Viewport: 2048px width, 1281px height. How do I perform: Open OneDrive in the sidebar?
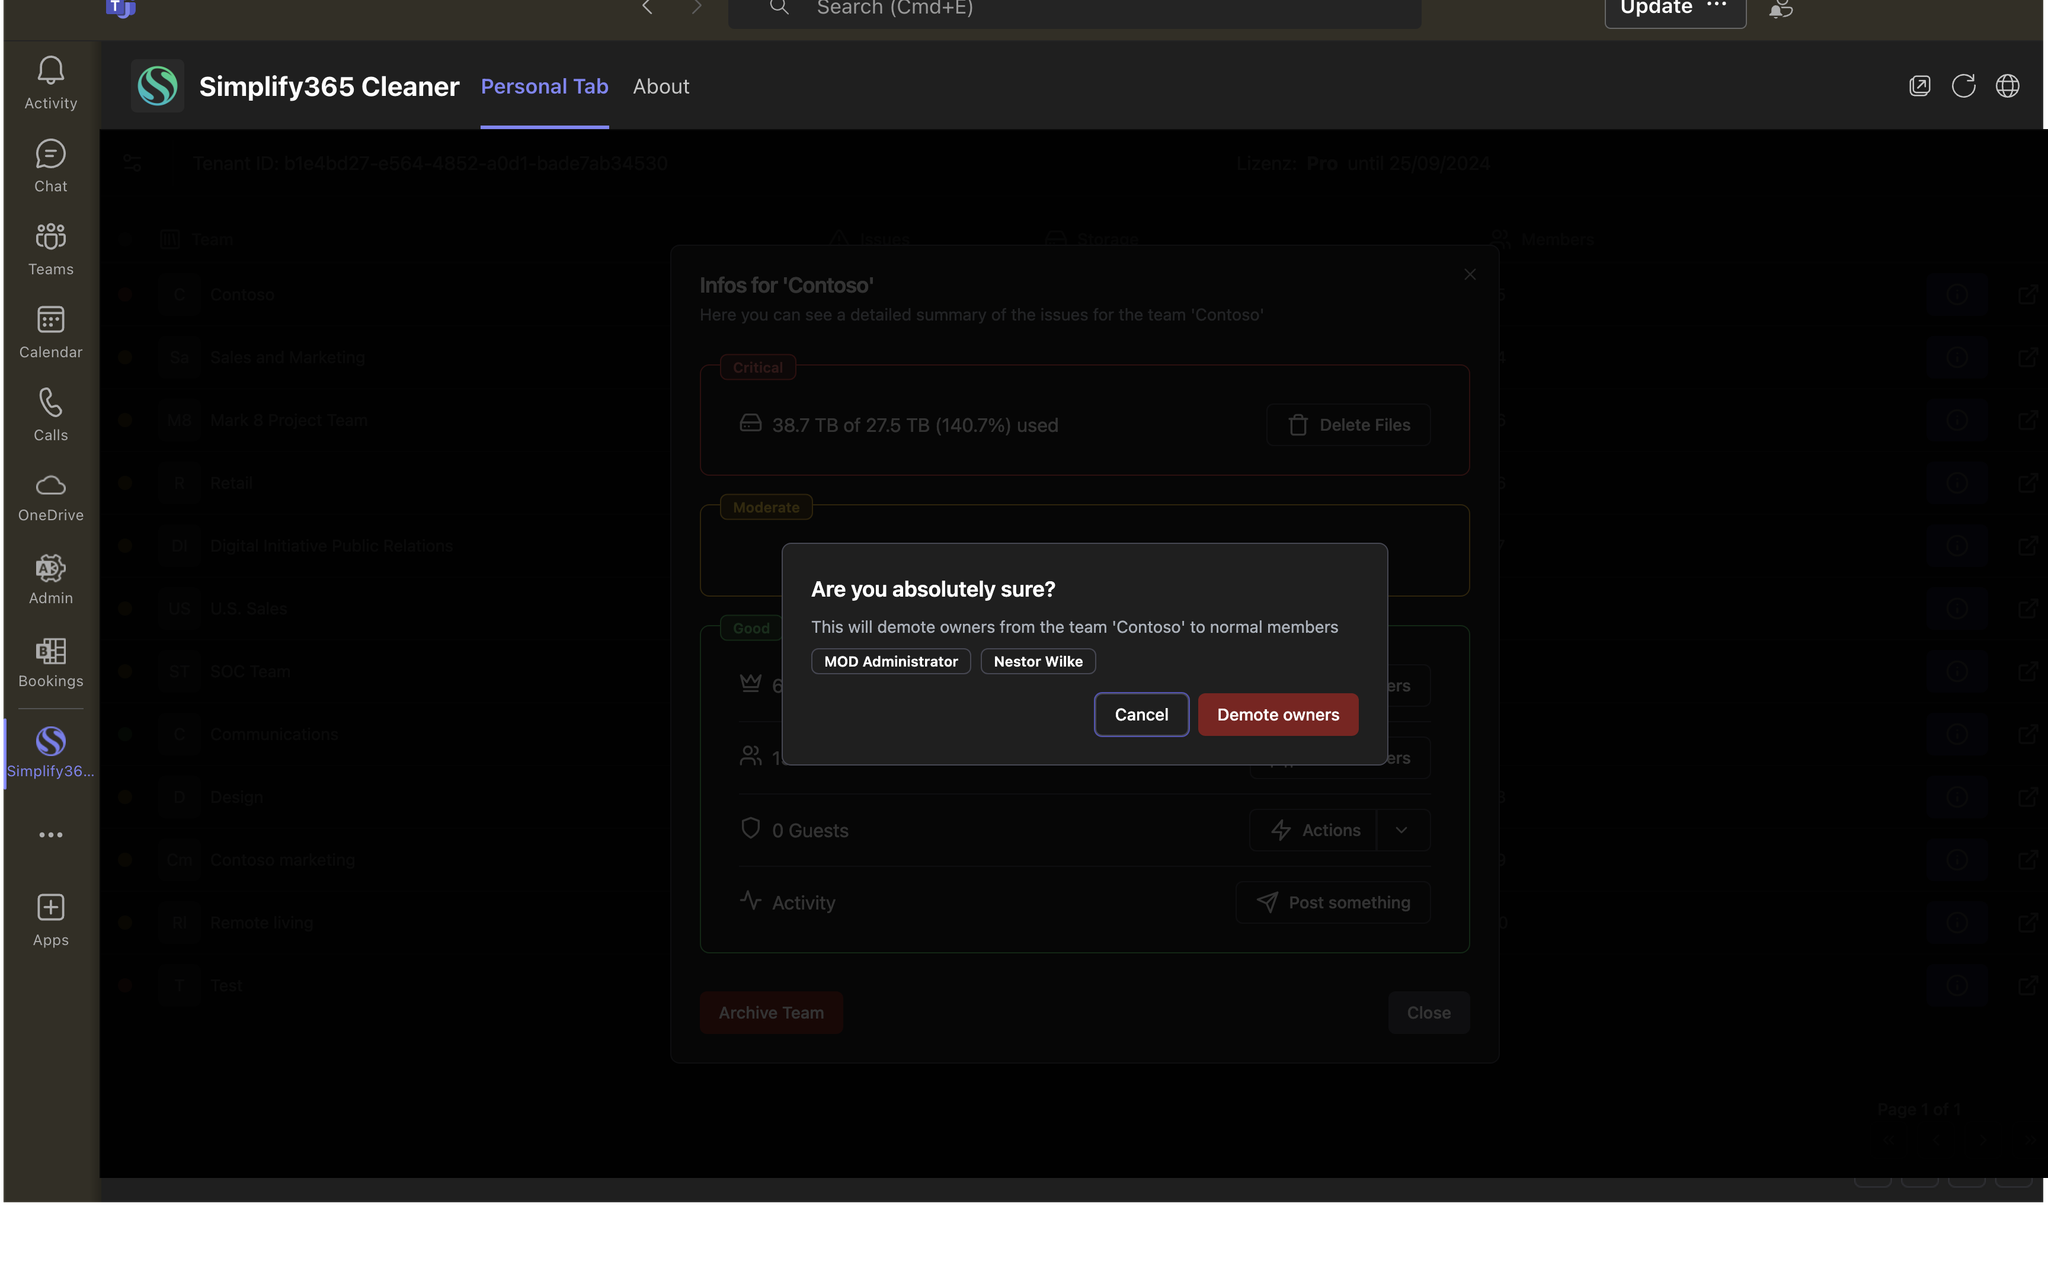pyautogui.click(x=51, y=498)
